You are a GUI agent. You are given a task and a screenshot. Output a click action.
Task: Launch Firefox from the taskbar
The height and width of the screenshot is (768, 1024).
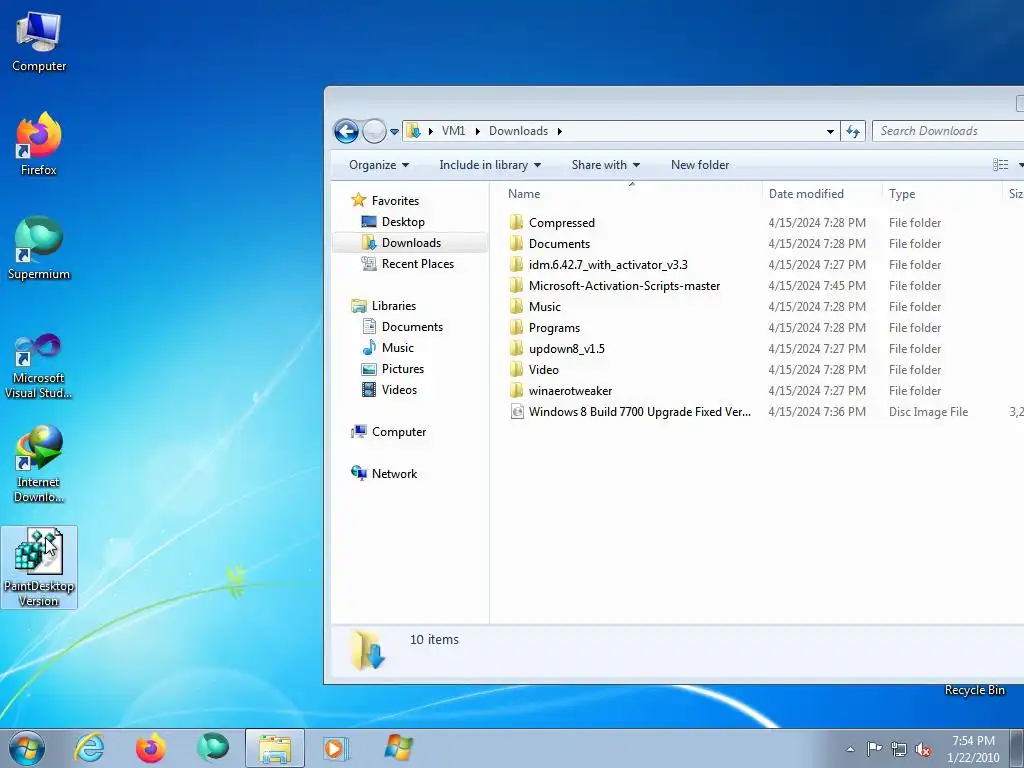coord(151,748)
